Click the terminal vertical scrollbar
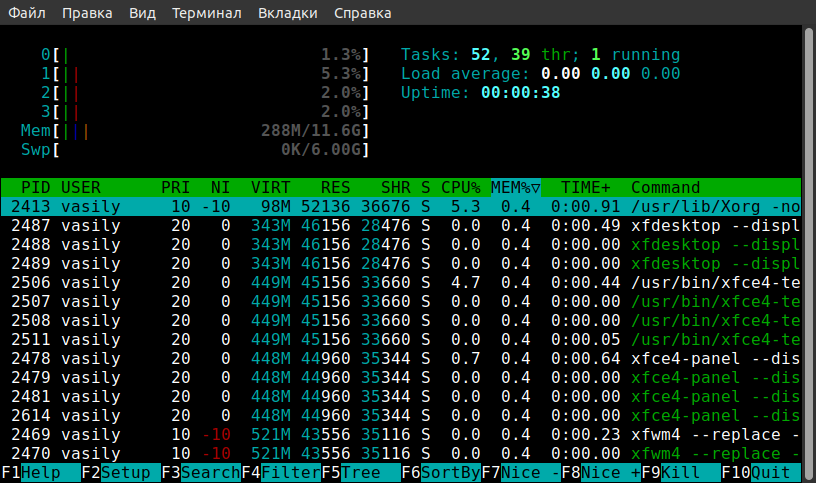 pyautogui.click(x=808, y=252)
